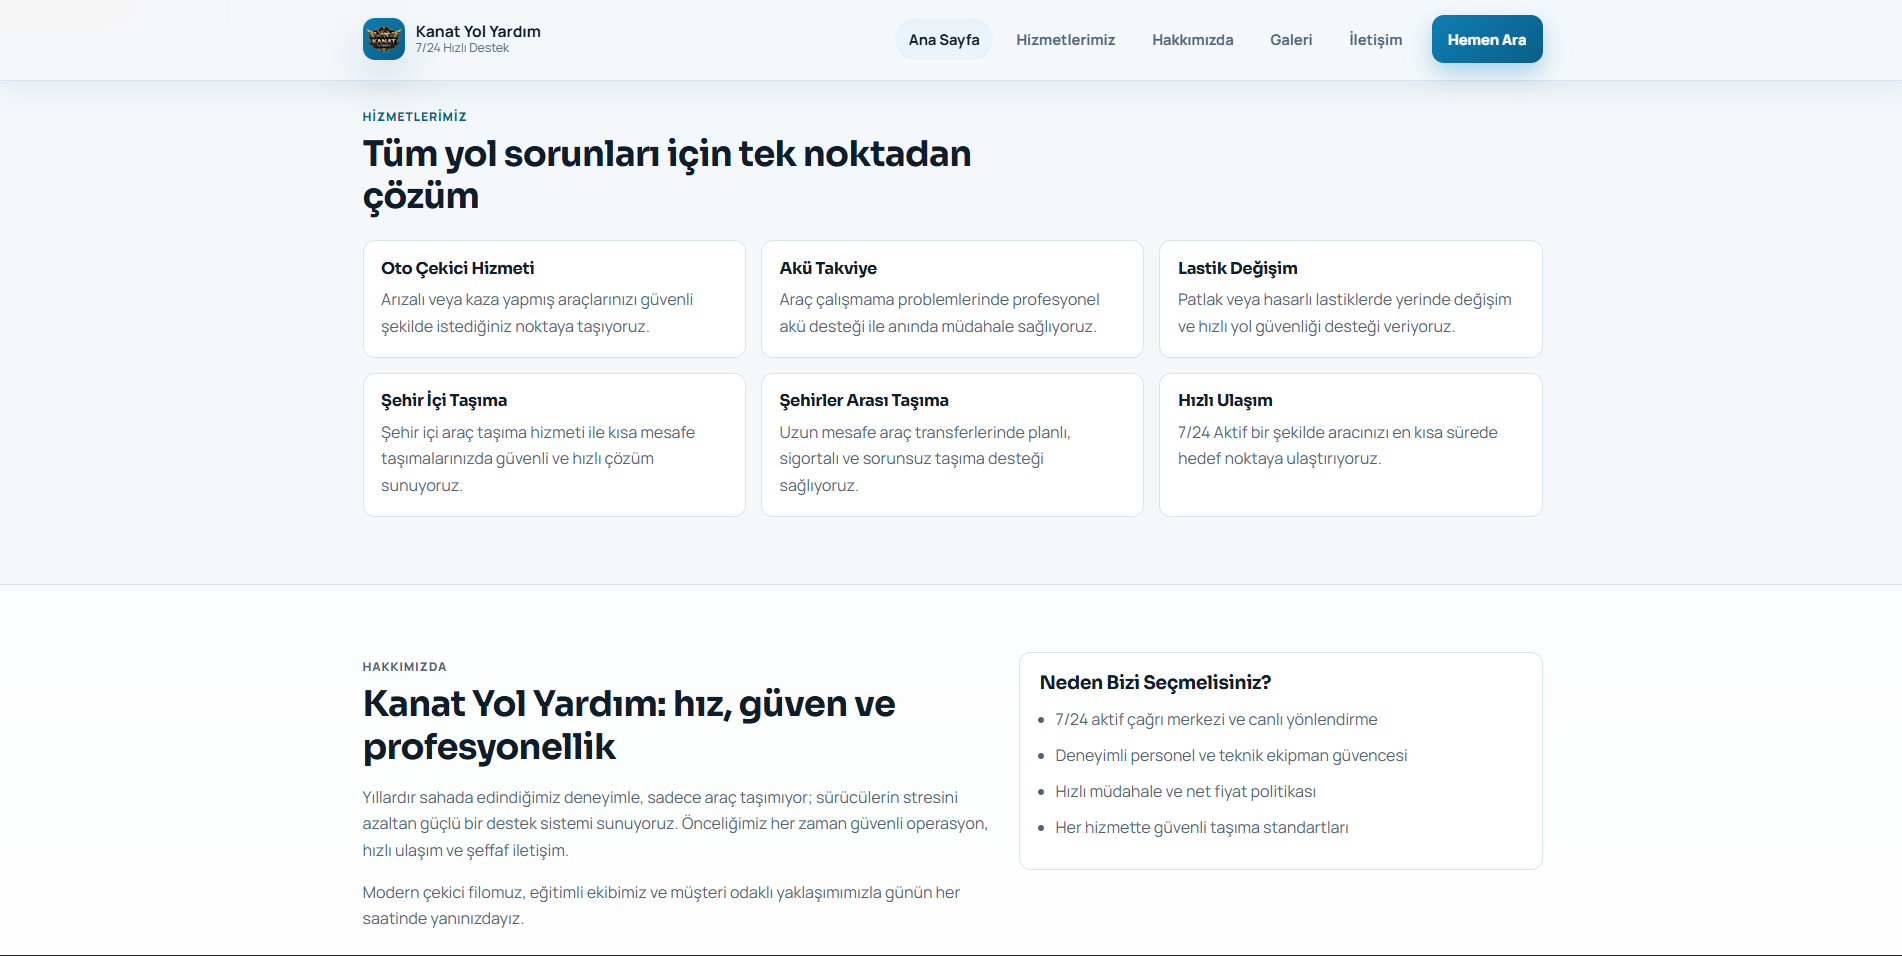
Task: Click the HAKKIMIZDA section label
Action: click(x=404, y=666)
